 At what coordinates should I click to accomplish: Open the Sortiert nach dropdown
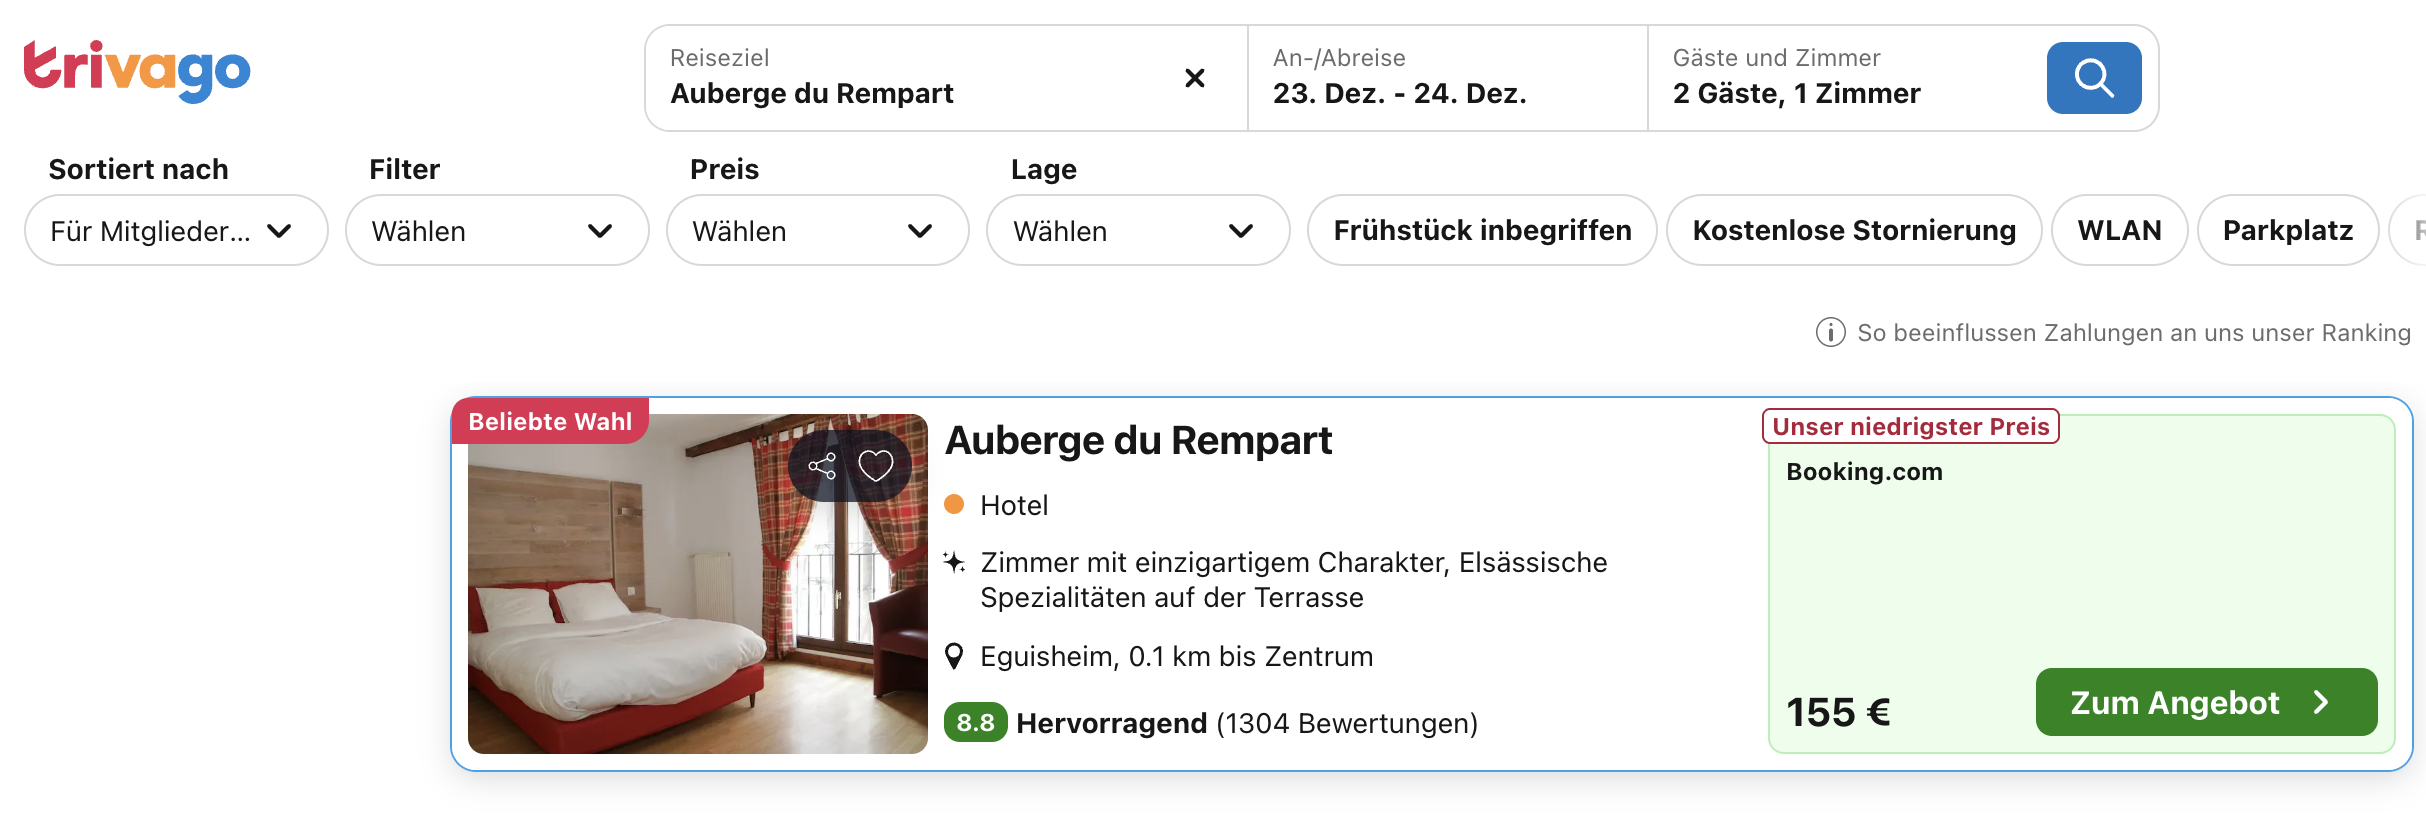coord(176,231)
